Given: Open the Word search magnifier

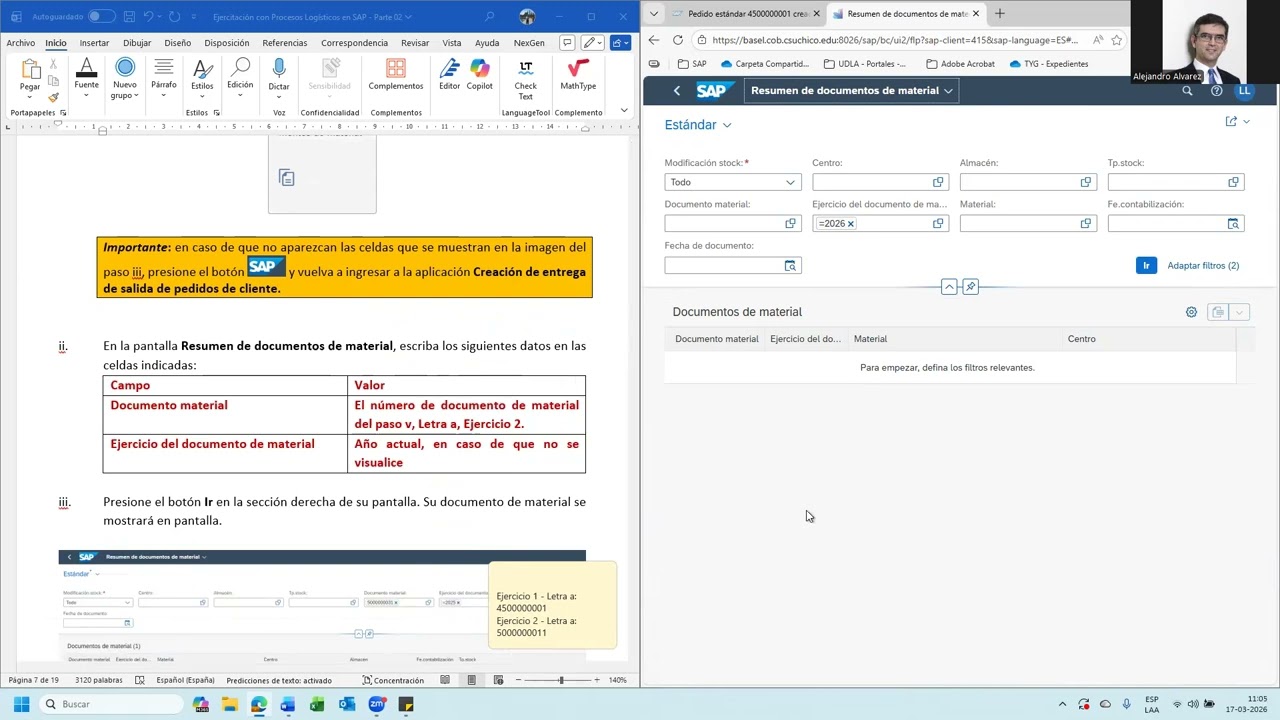Looking at the screenshot, I should pos(489,17).
